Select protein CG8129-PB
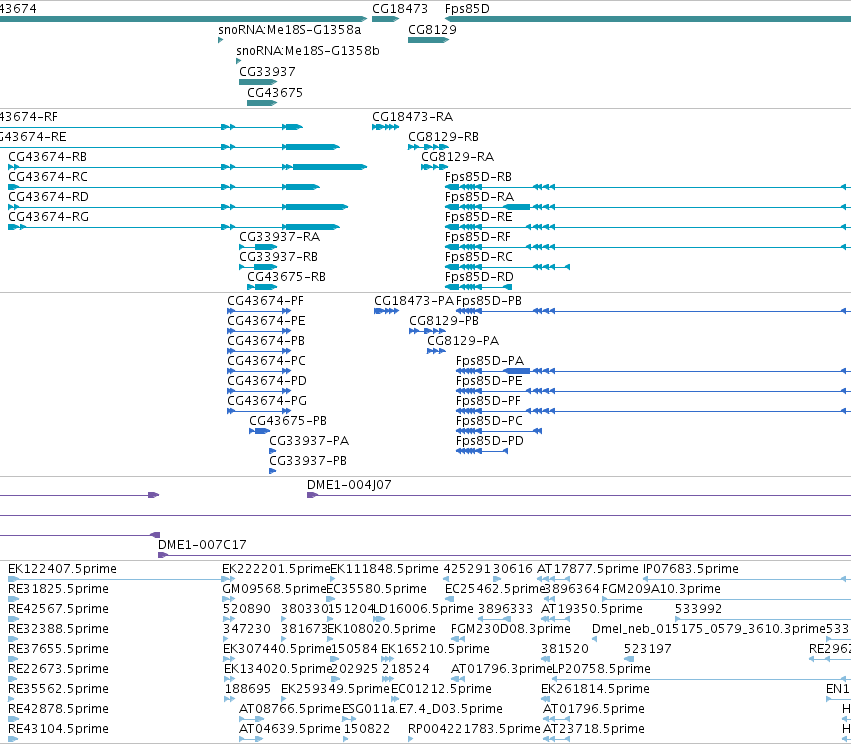The width and height of the screenshot is (851, 744). pyautogui.click(x=443, y=322)
